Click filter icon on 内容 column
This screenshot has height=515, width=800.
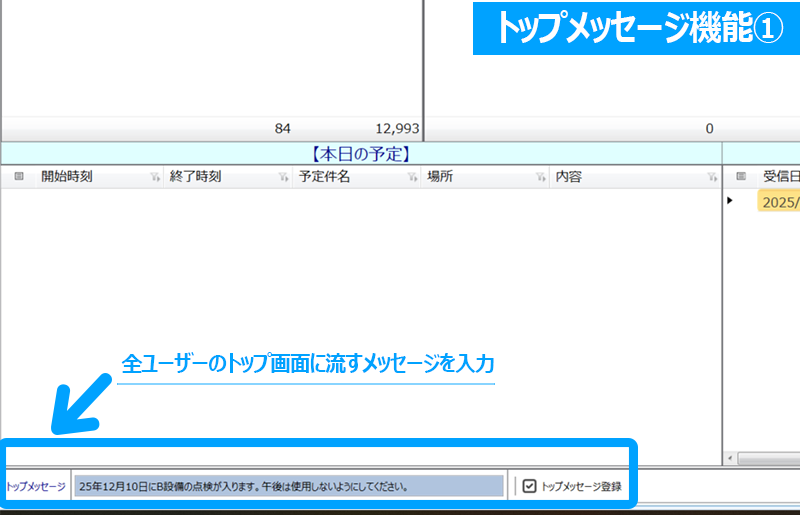[x=712, y=177]
